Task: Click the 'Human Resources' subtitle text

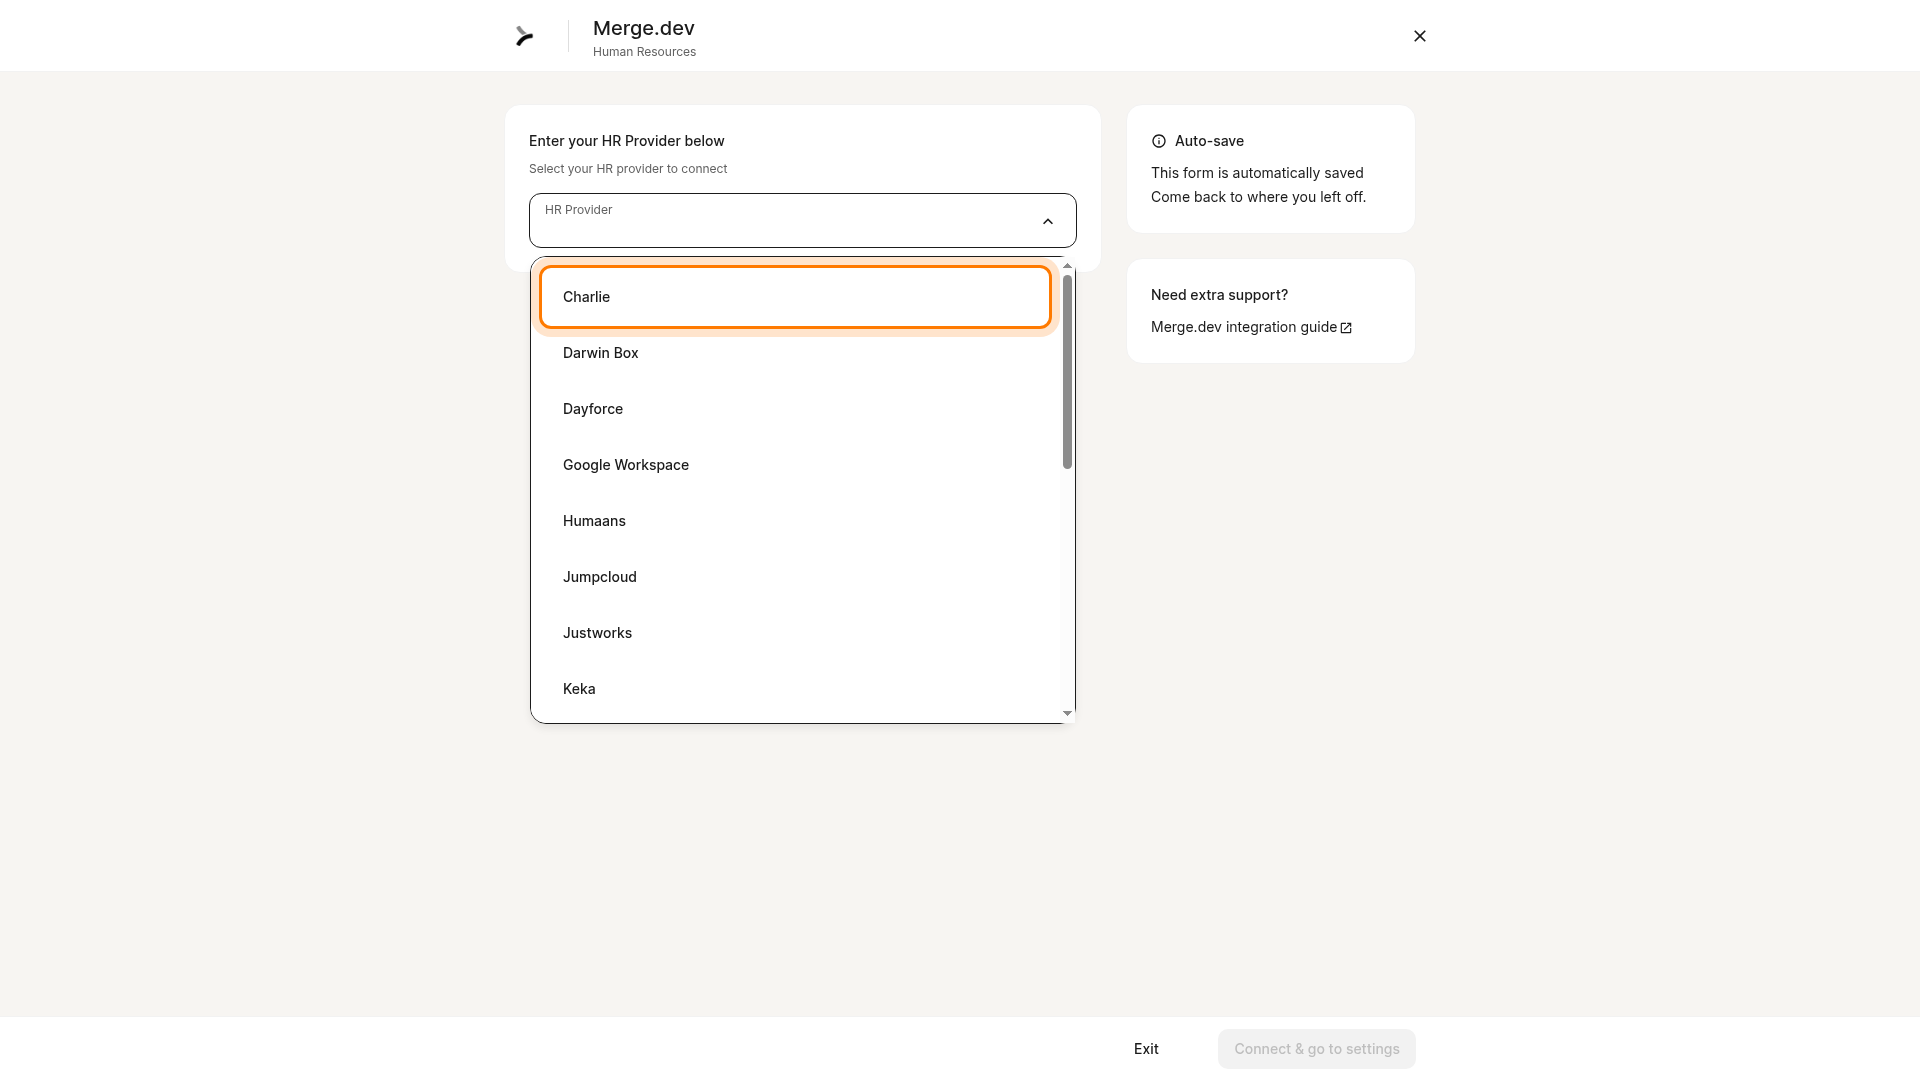Action: (644, 52)
